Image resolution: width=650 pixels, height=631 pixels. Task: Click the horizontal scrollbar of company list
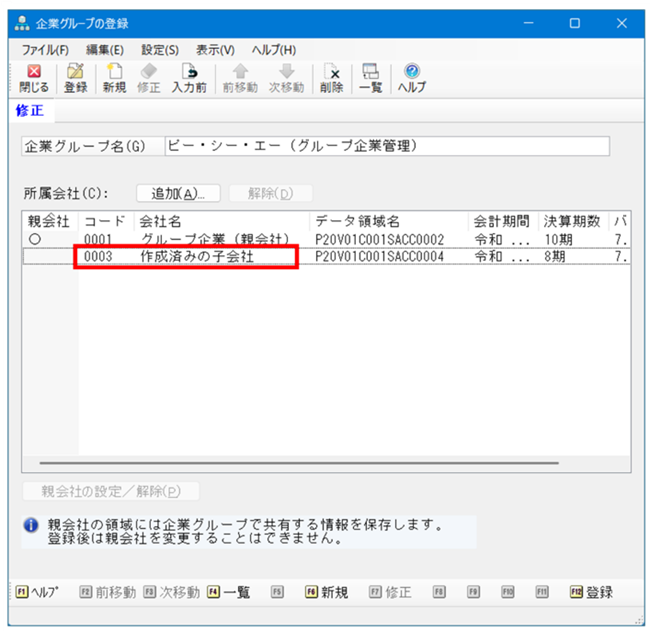(x=299, y=463)
